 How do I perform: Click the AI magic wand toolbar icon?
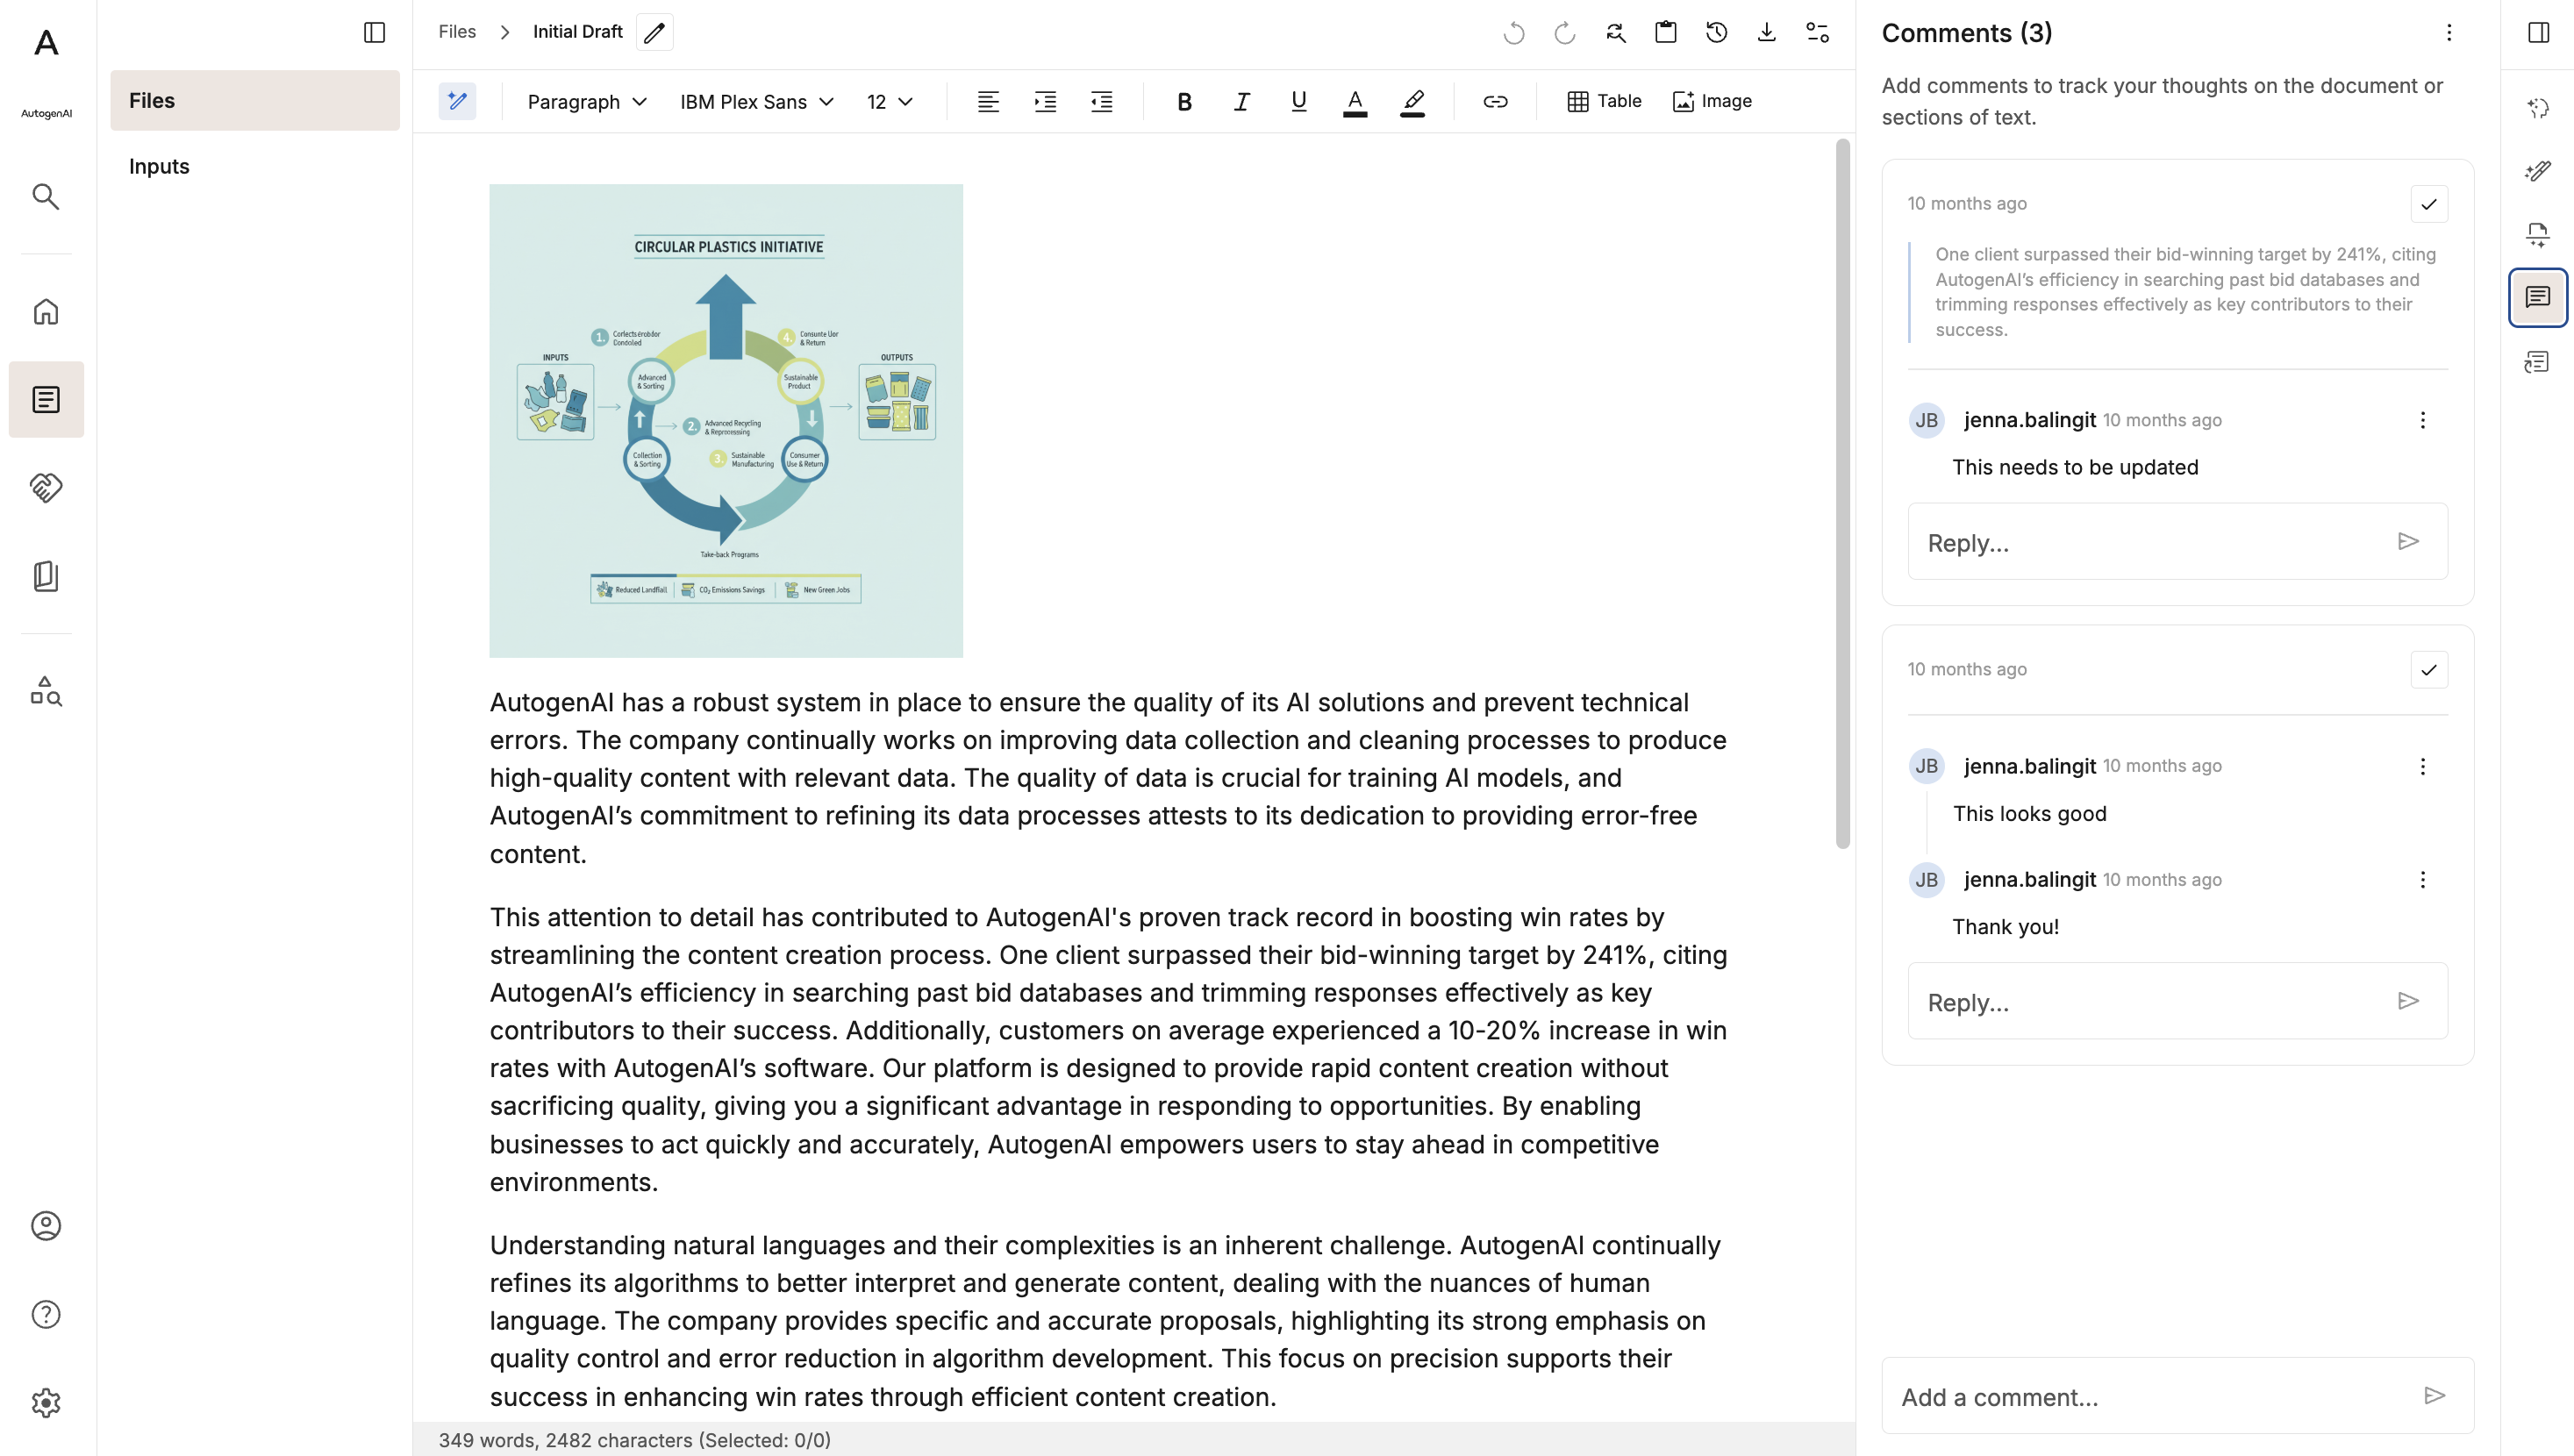point(457,101)
